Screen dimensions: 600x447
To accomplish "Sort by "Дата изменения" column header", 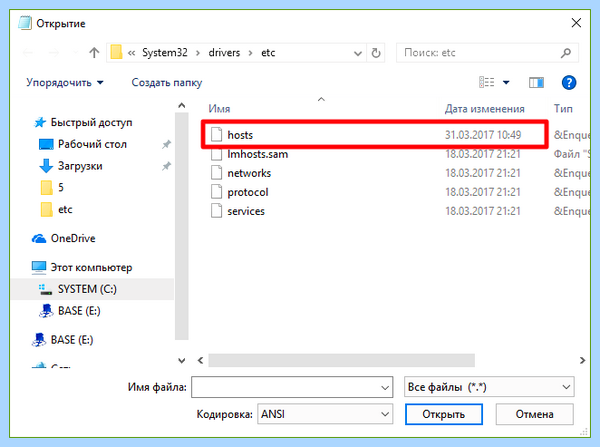I will 484,109.
